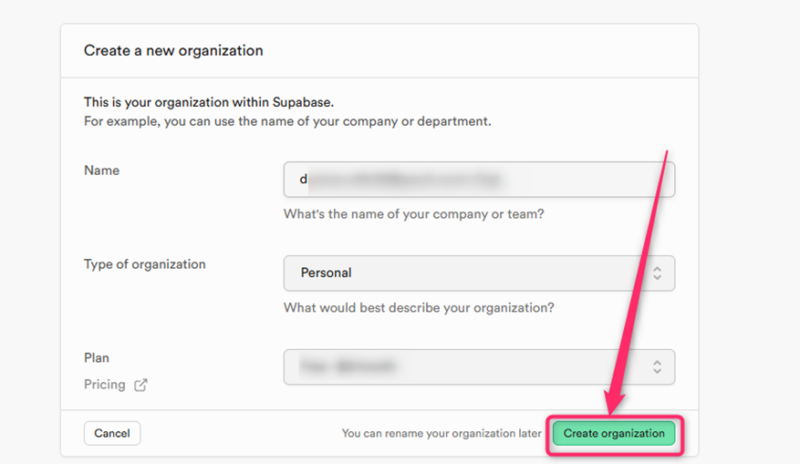Screen dimensions: 800x464
Task: Place cursor after letter d in Name
Action: click(308, 179)
